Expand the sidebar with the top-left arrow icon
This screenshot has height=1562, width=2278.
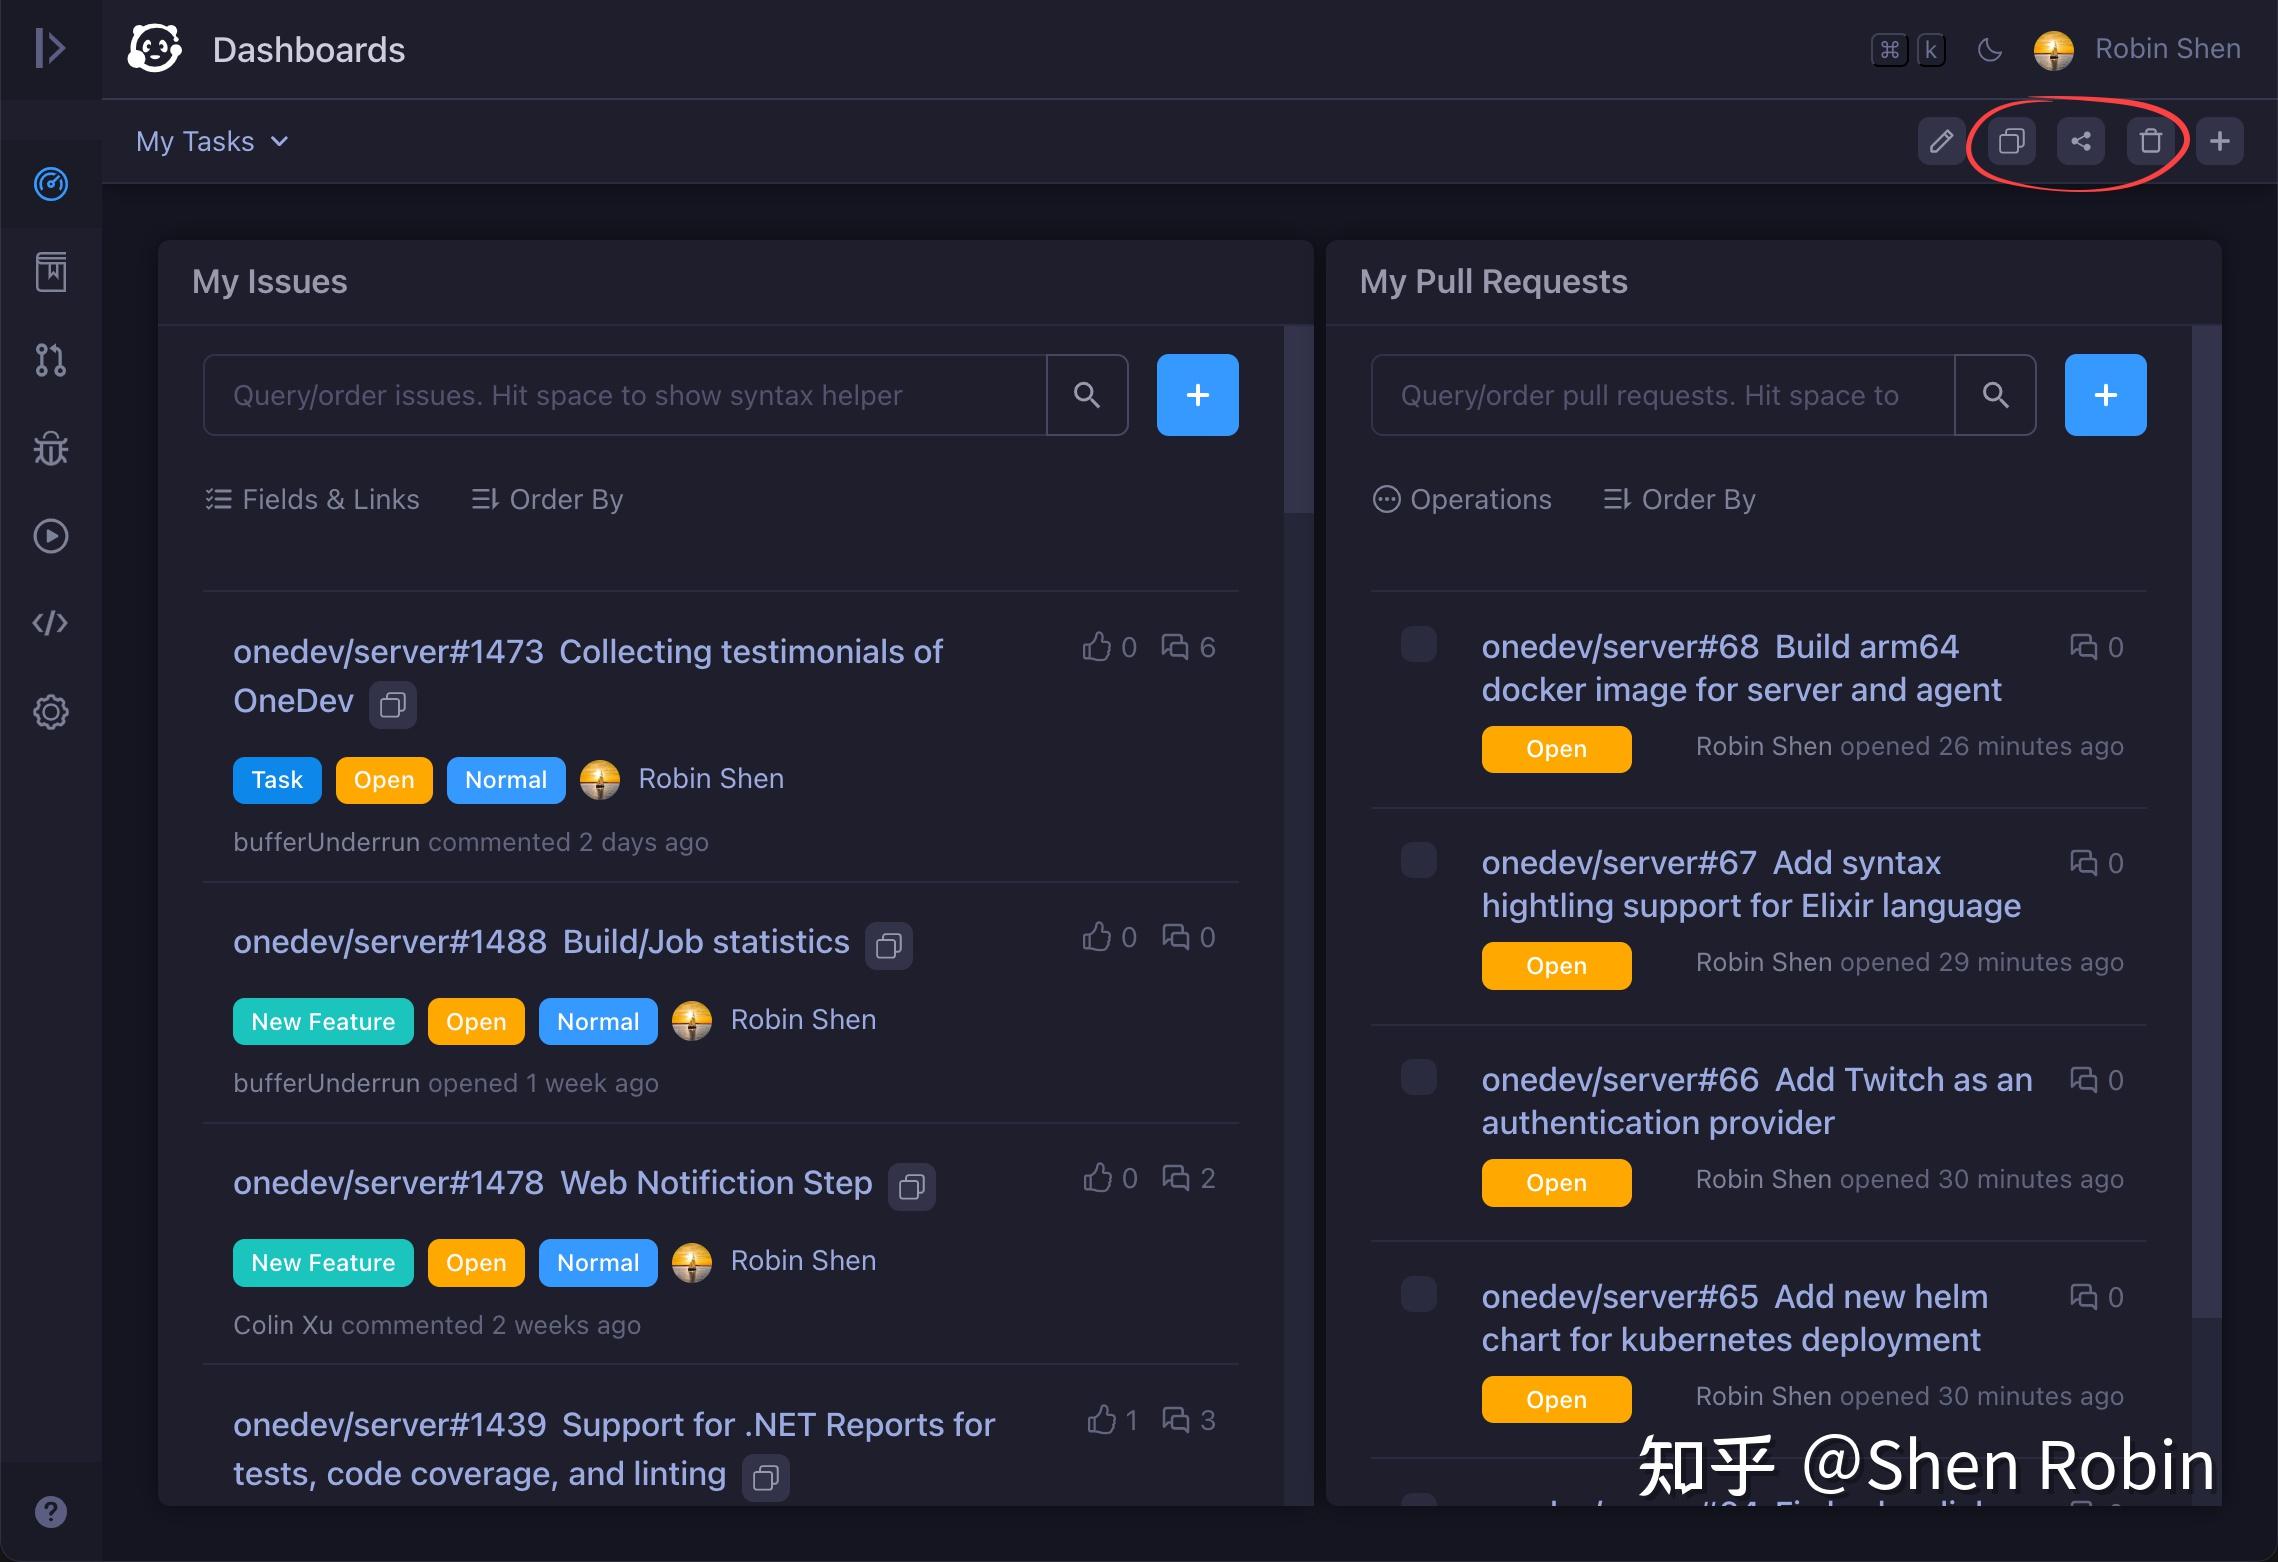[x=50, y=48]
